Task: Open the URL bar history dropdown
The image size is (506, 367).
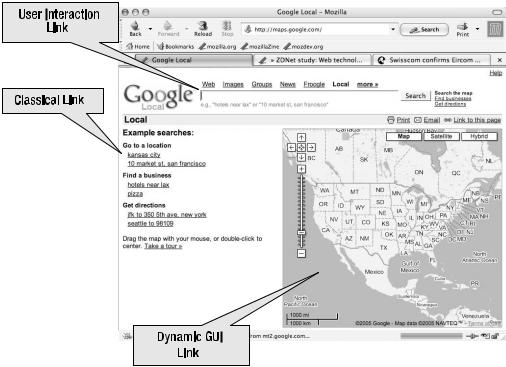Action: 393,29
